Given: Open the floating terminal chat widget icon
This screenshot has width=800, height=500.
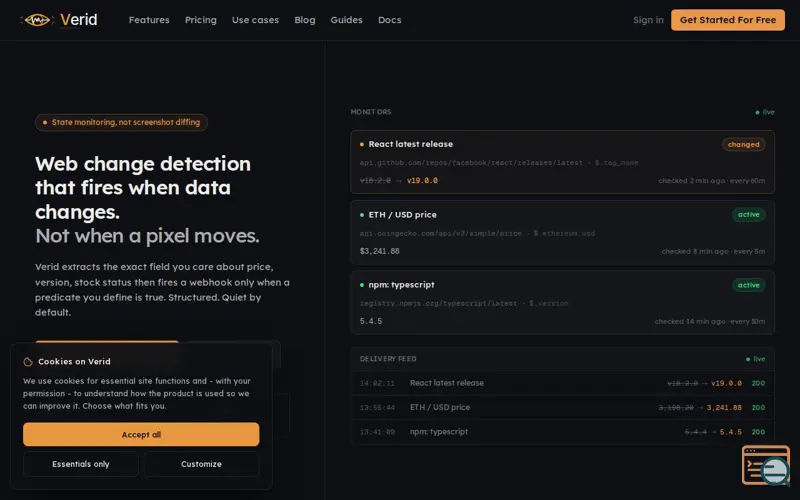Looking at the screenshot, I should 766,465.
